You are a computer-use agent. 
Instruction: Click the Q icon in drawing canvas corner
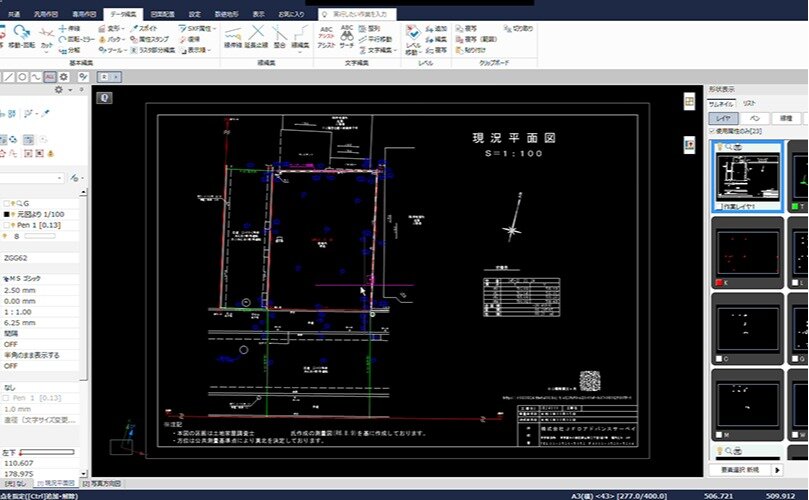(x=105, y=98)
